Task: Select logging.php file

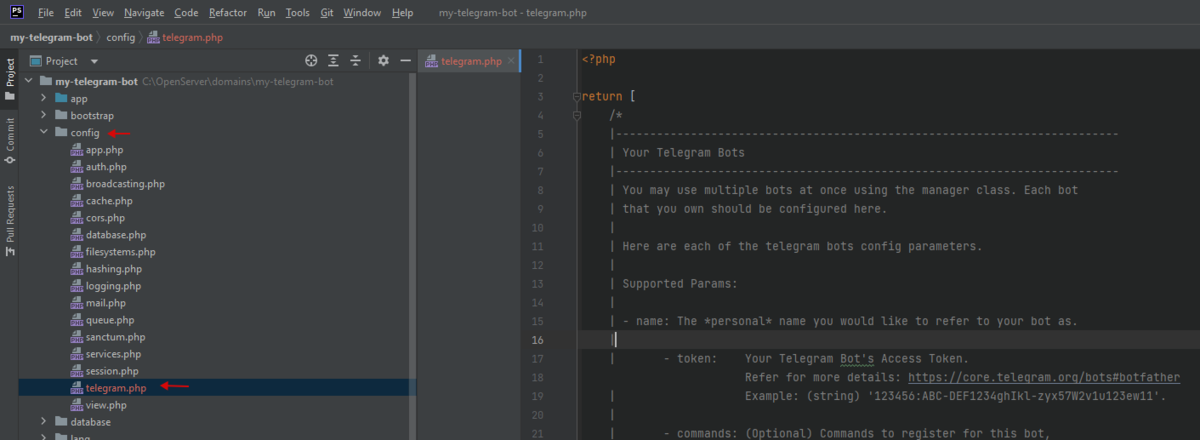Action: pos(113,286)
